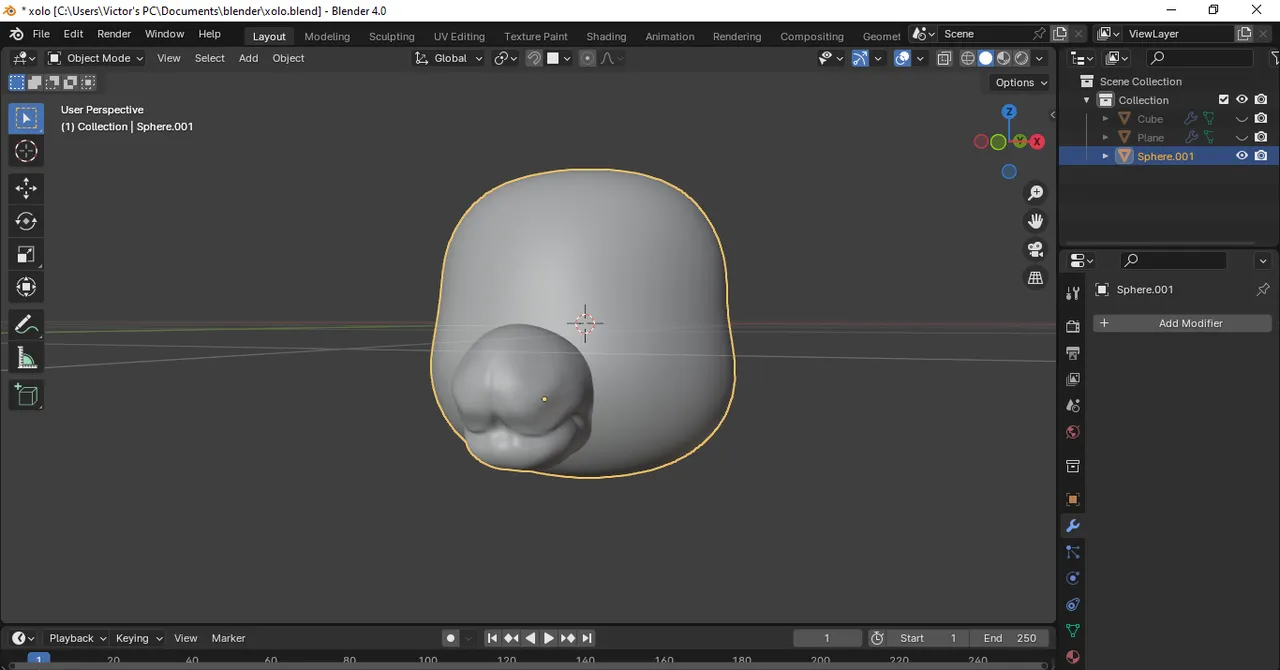Image resolution: width=1280 pixels, height=670 pixels.
Task: Open the File menu
Action: [41, 34]
